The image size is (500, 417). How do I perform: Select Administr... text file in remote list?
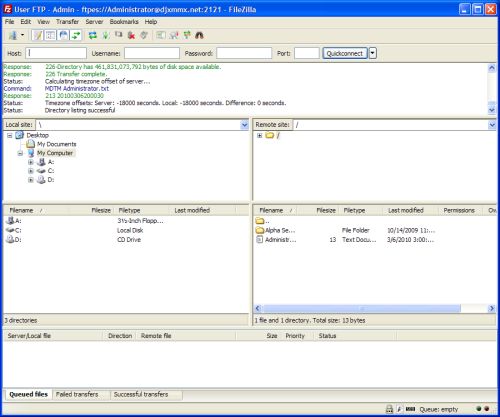(276, 240)
